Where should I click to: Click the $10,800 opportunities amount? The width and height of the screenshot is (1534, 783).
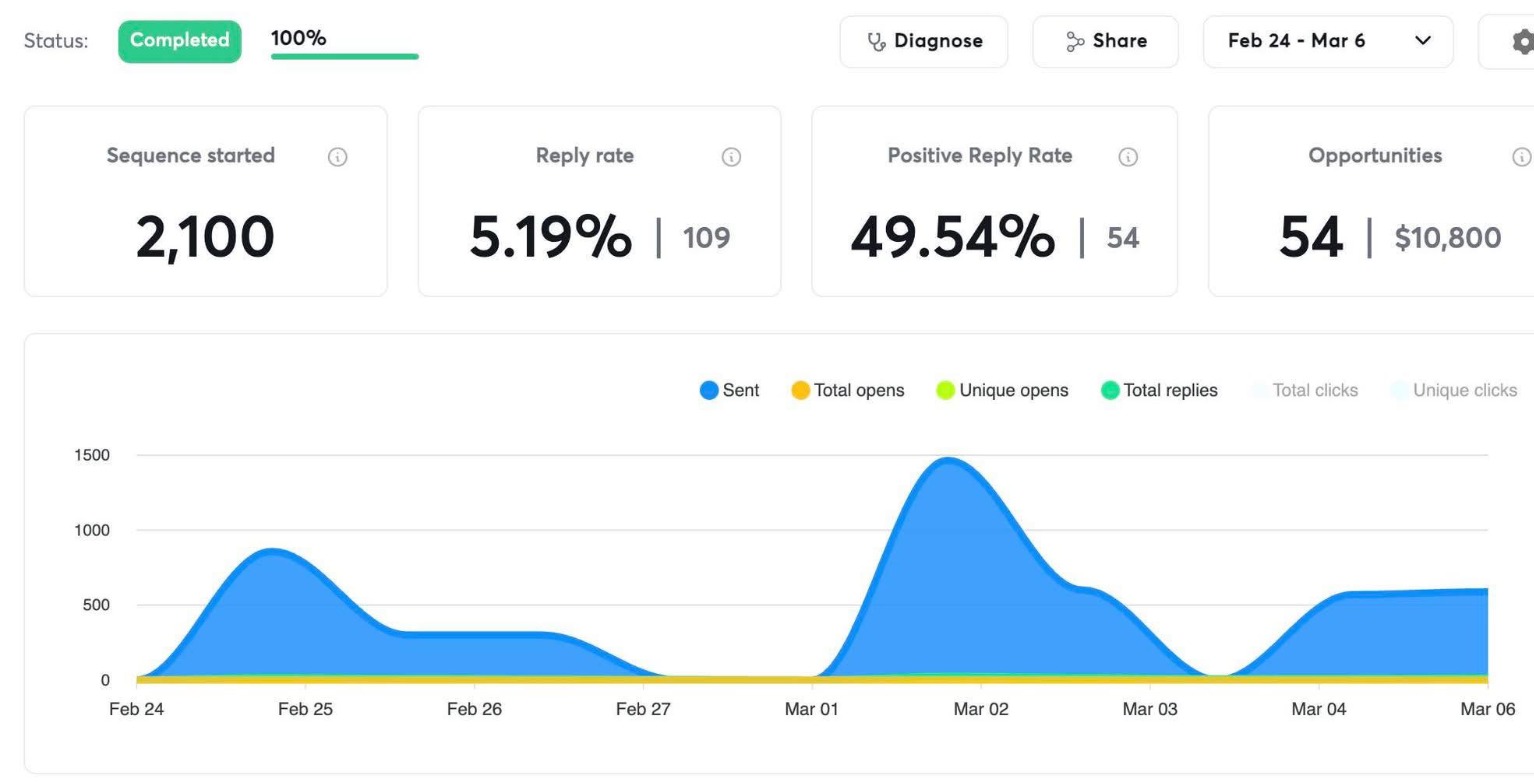pyautogui.click(x=1447, y=238)
